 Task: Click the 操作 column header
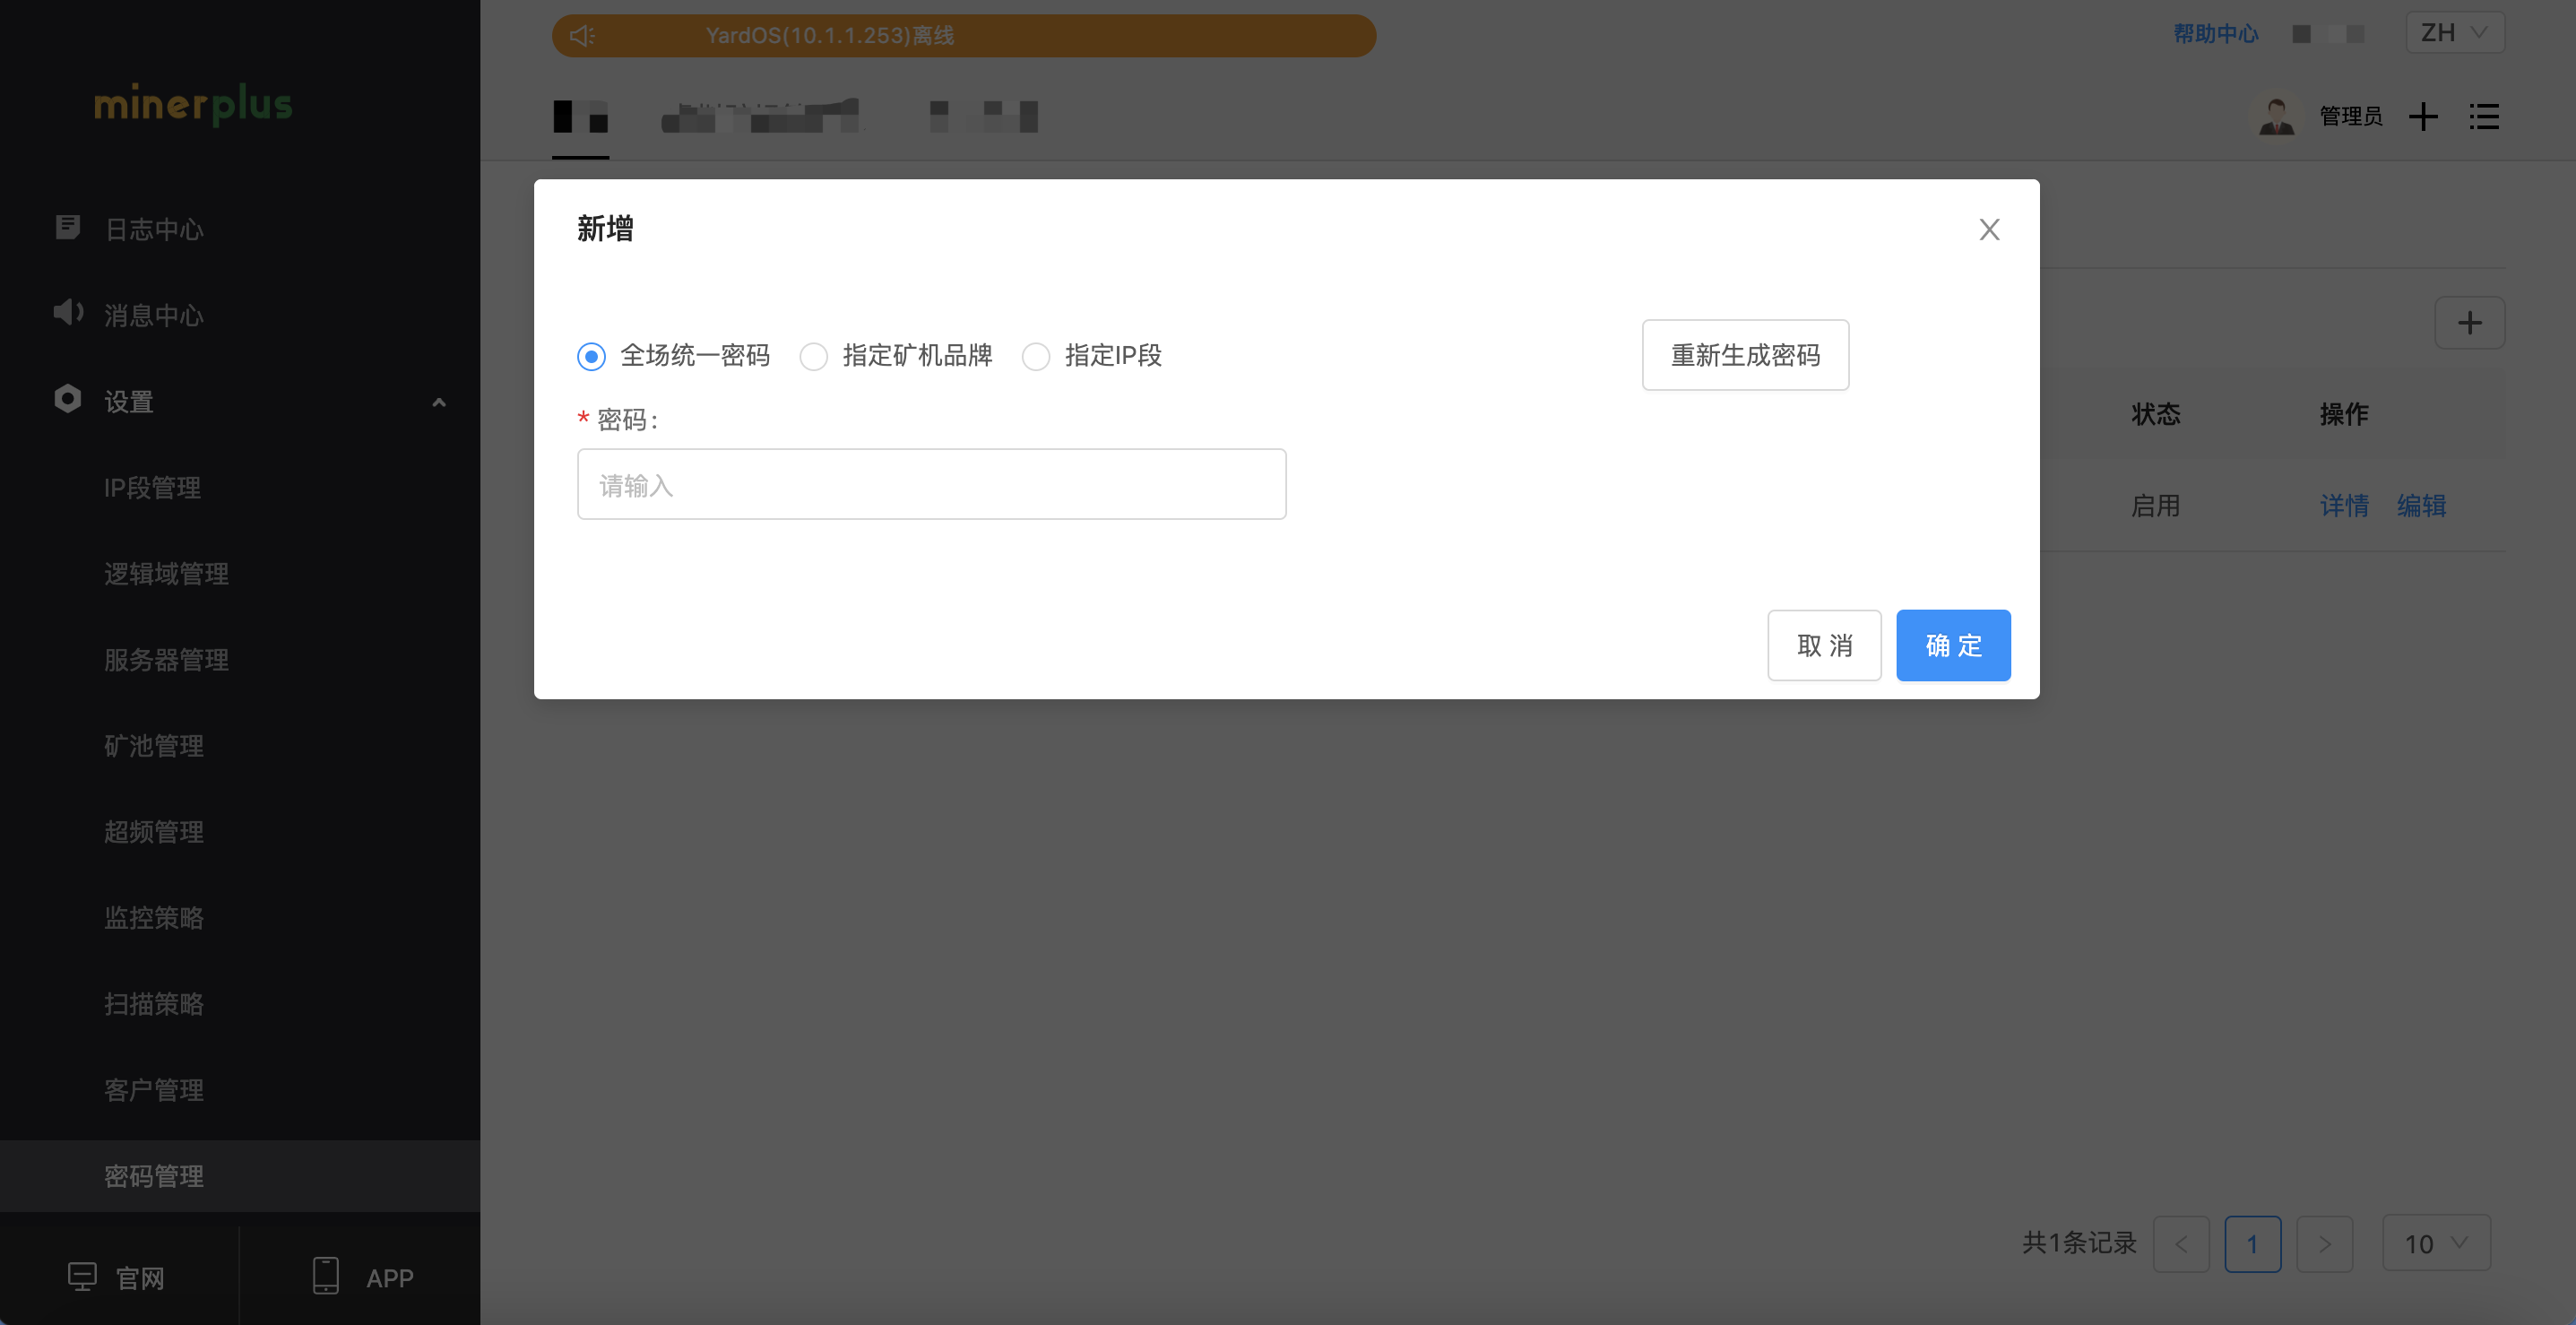pos(2344,414)
